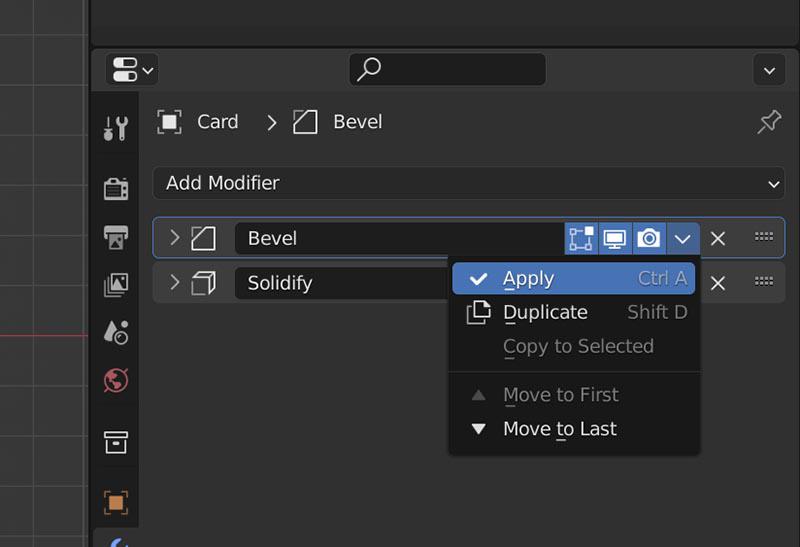Remove the Solidify modifier
This screenshot has width=800, height=547.
pyautogui.click(x=718, y=283)
